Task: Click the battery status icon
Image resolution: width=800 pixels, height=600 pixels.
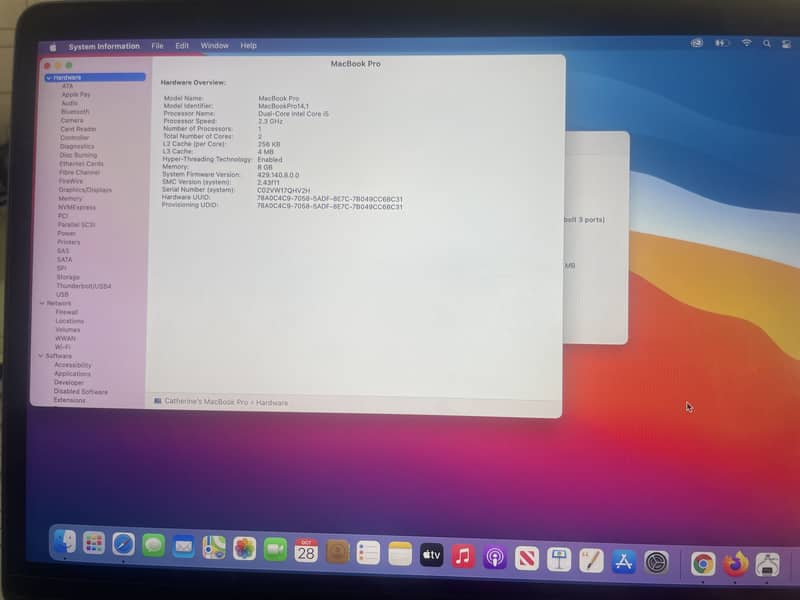Action: point(721,43)
